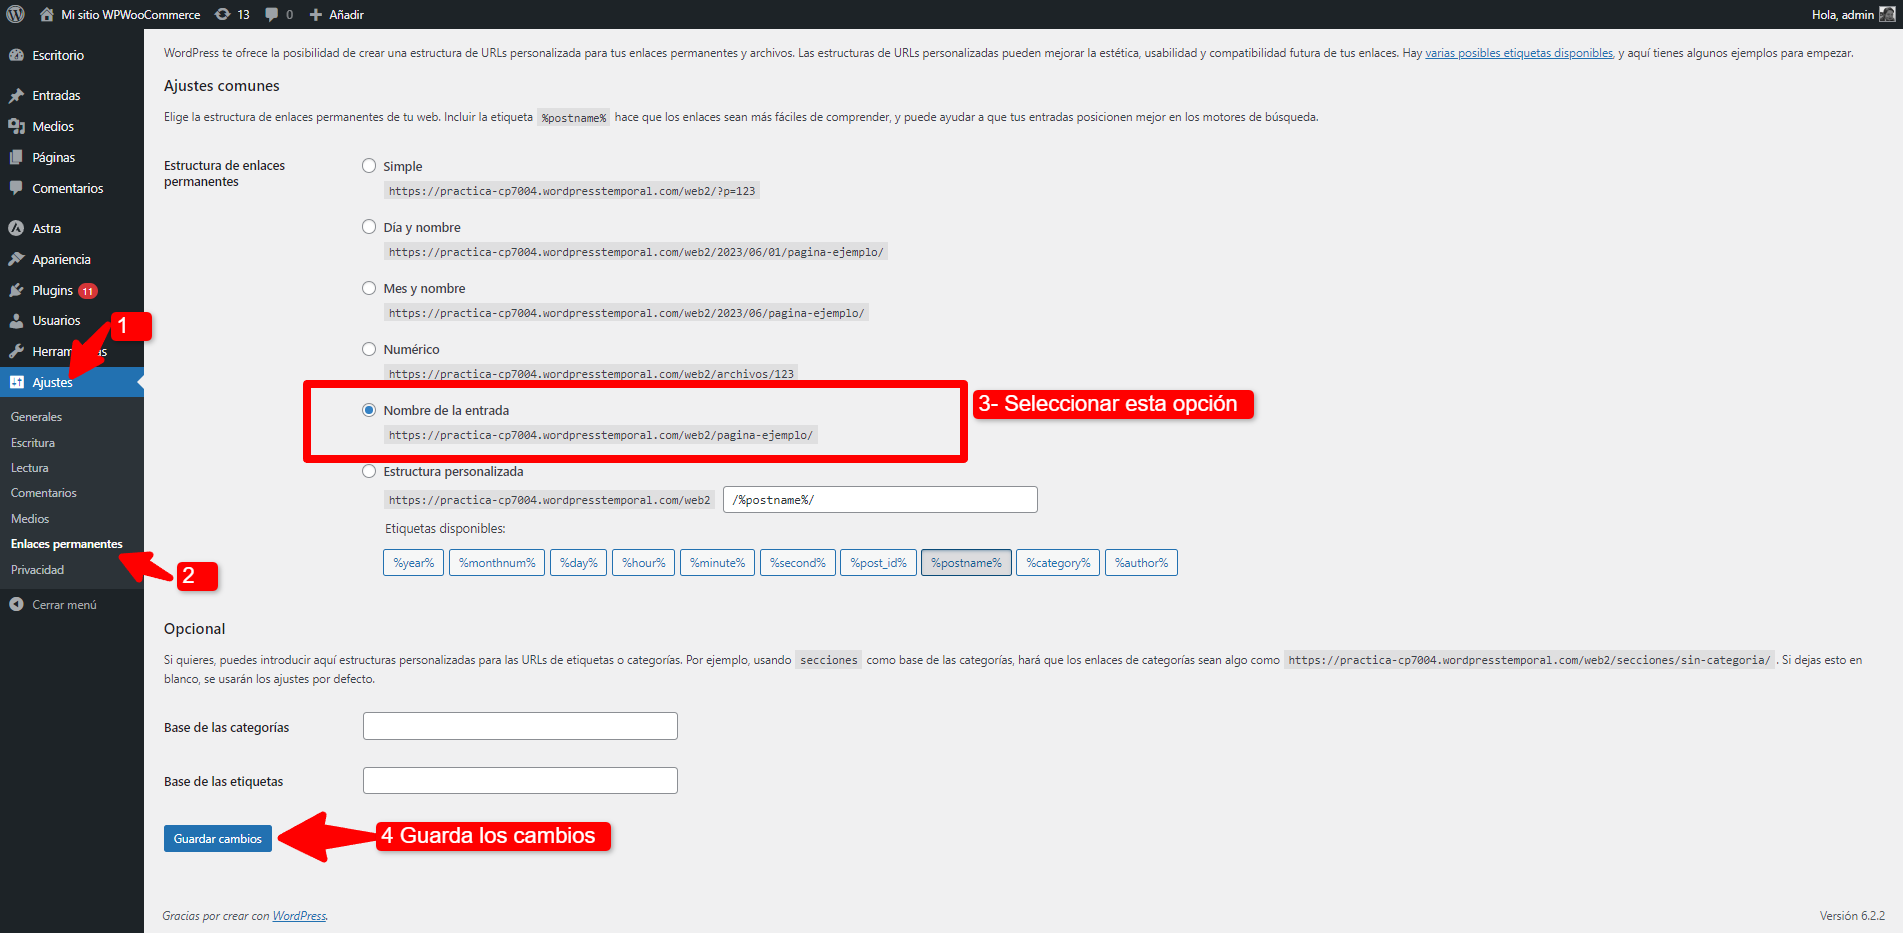The height and width of the screenshot is (933, 1903).
Task: Insert the %day% tag button
Action: point(578,563)
